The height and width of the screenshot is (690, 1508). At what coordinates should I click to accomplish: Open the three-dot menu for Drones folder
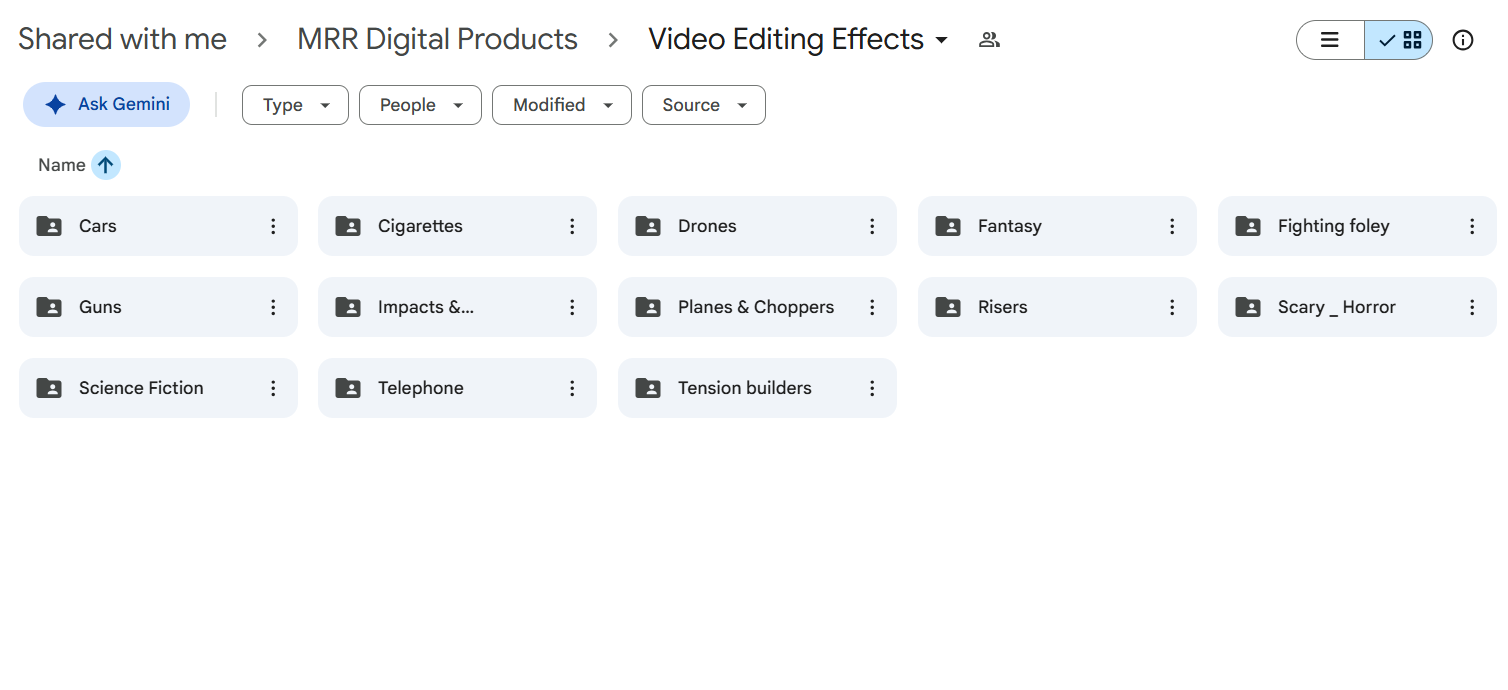pos(872,226)
